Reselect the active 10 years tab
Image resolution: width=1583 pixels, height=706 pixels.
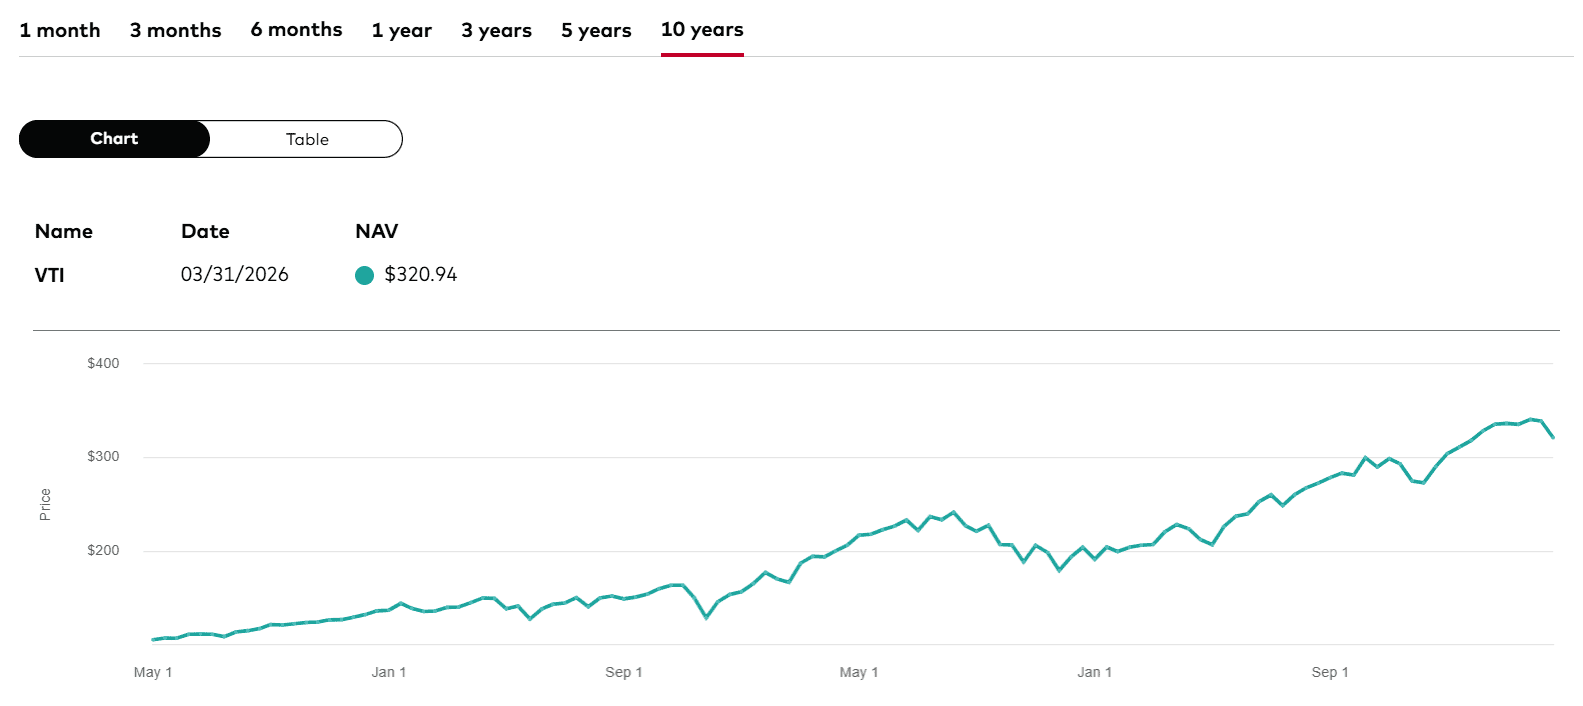coord(701,30)
